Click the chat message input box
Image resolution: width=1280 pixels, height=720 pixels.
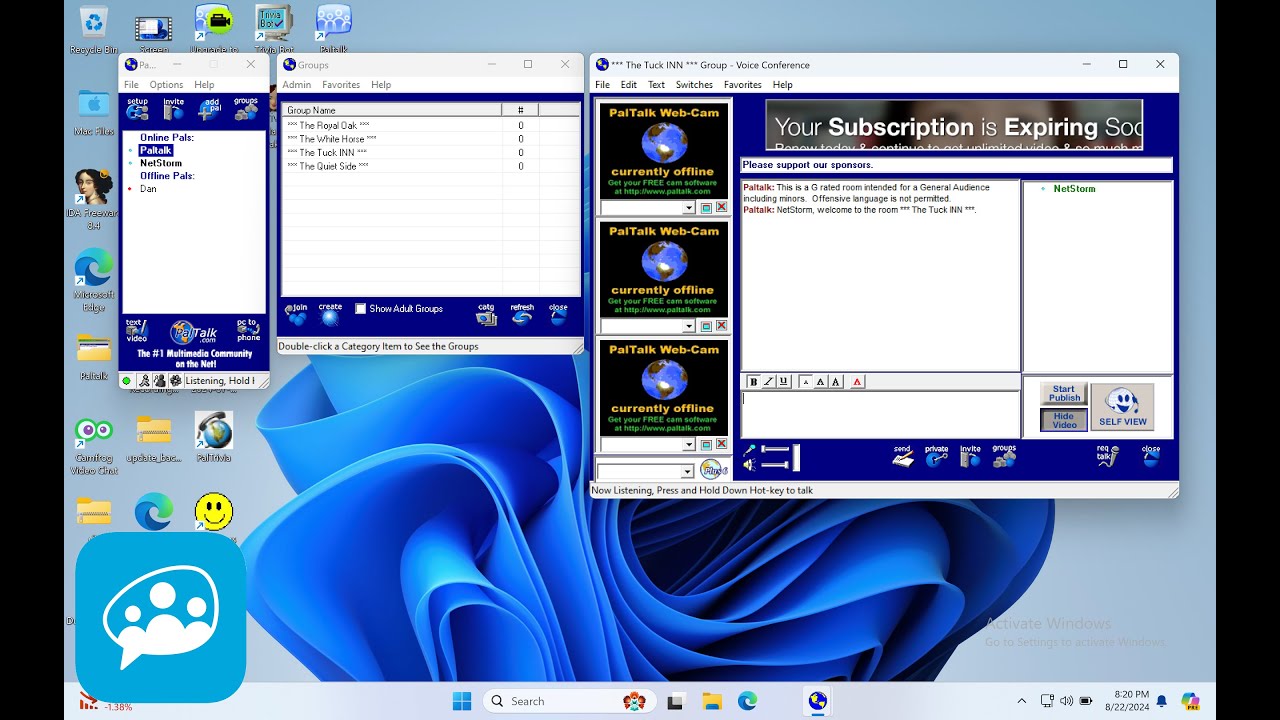[x=880, y=413]
